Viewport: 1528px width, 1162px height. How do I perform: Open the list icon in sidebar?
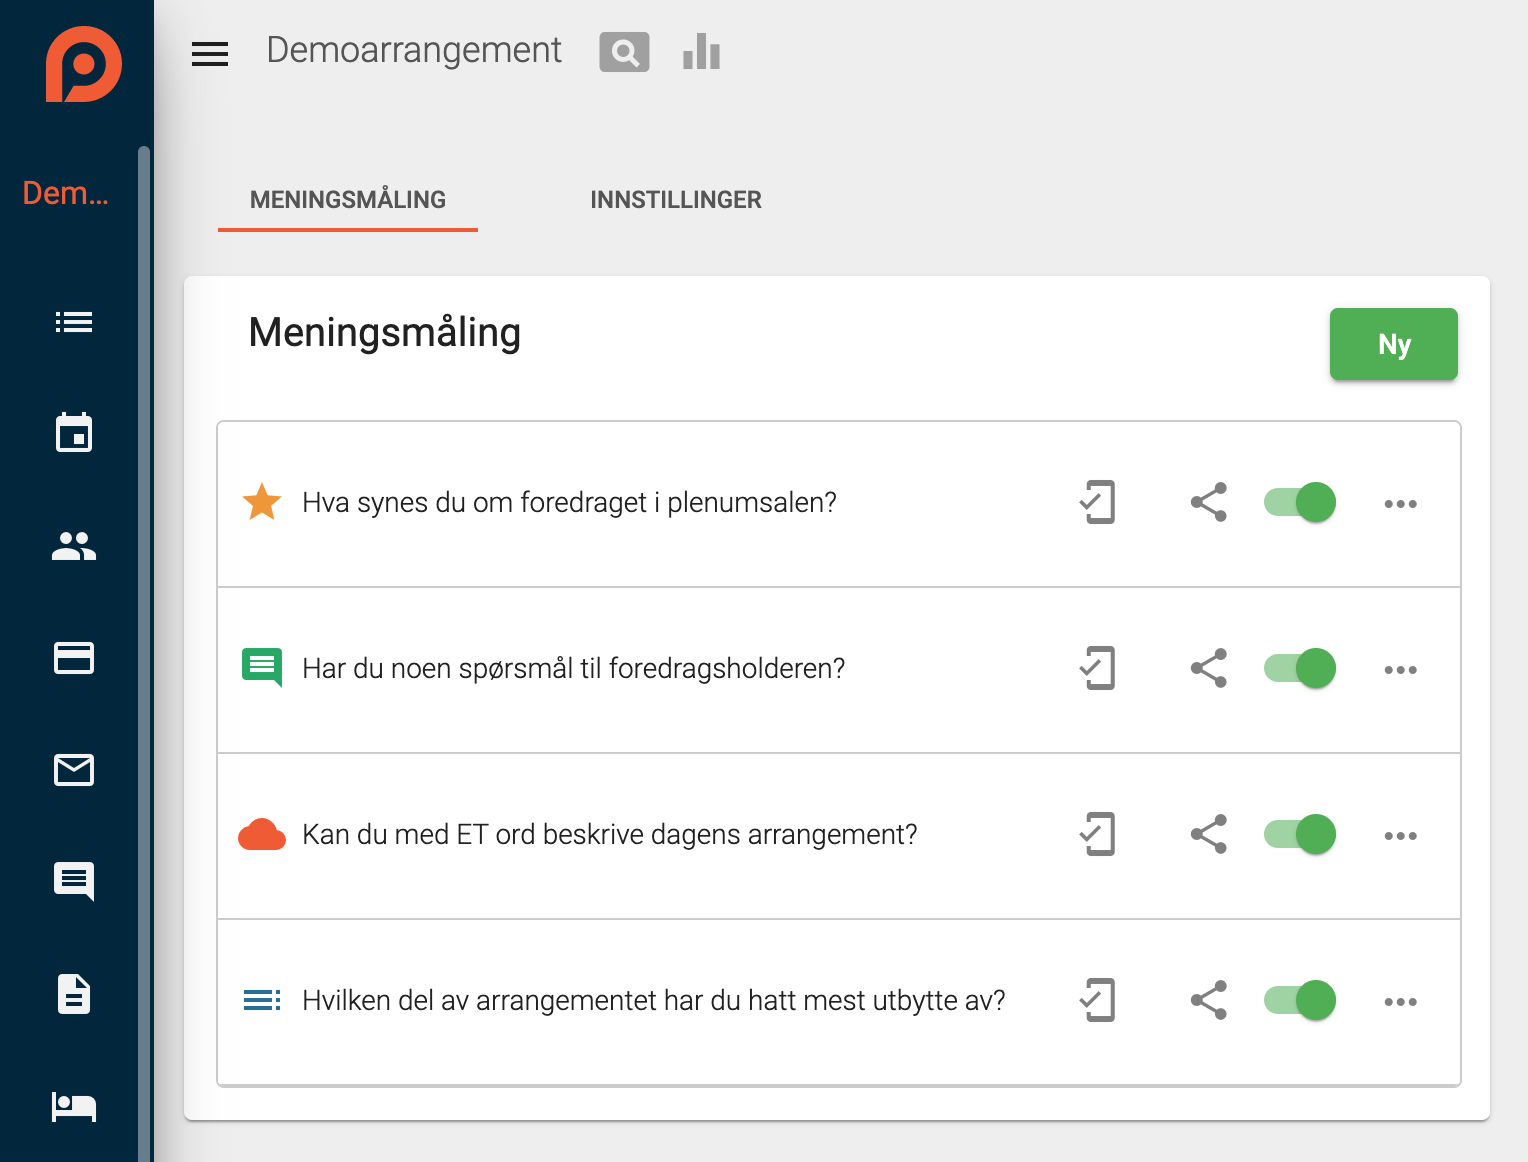pos(74,322)
